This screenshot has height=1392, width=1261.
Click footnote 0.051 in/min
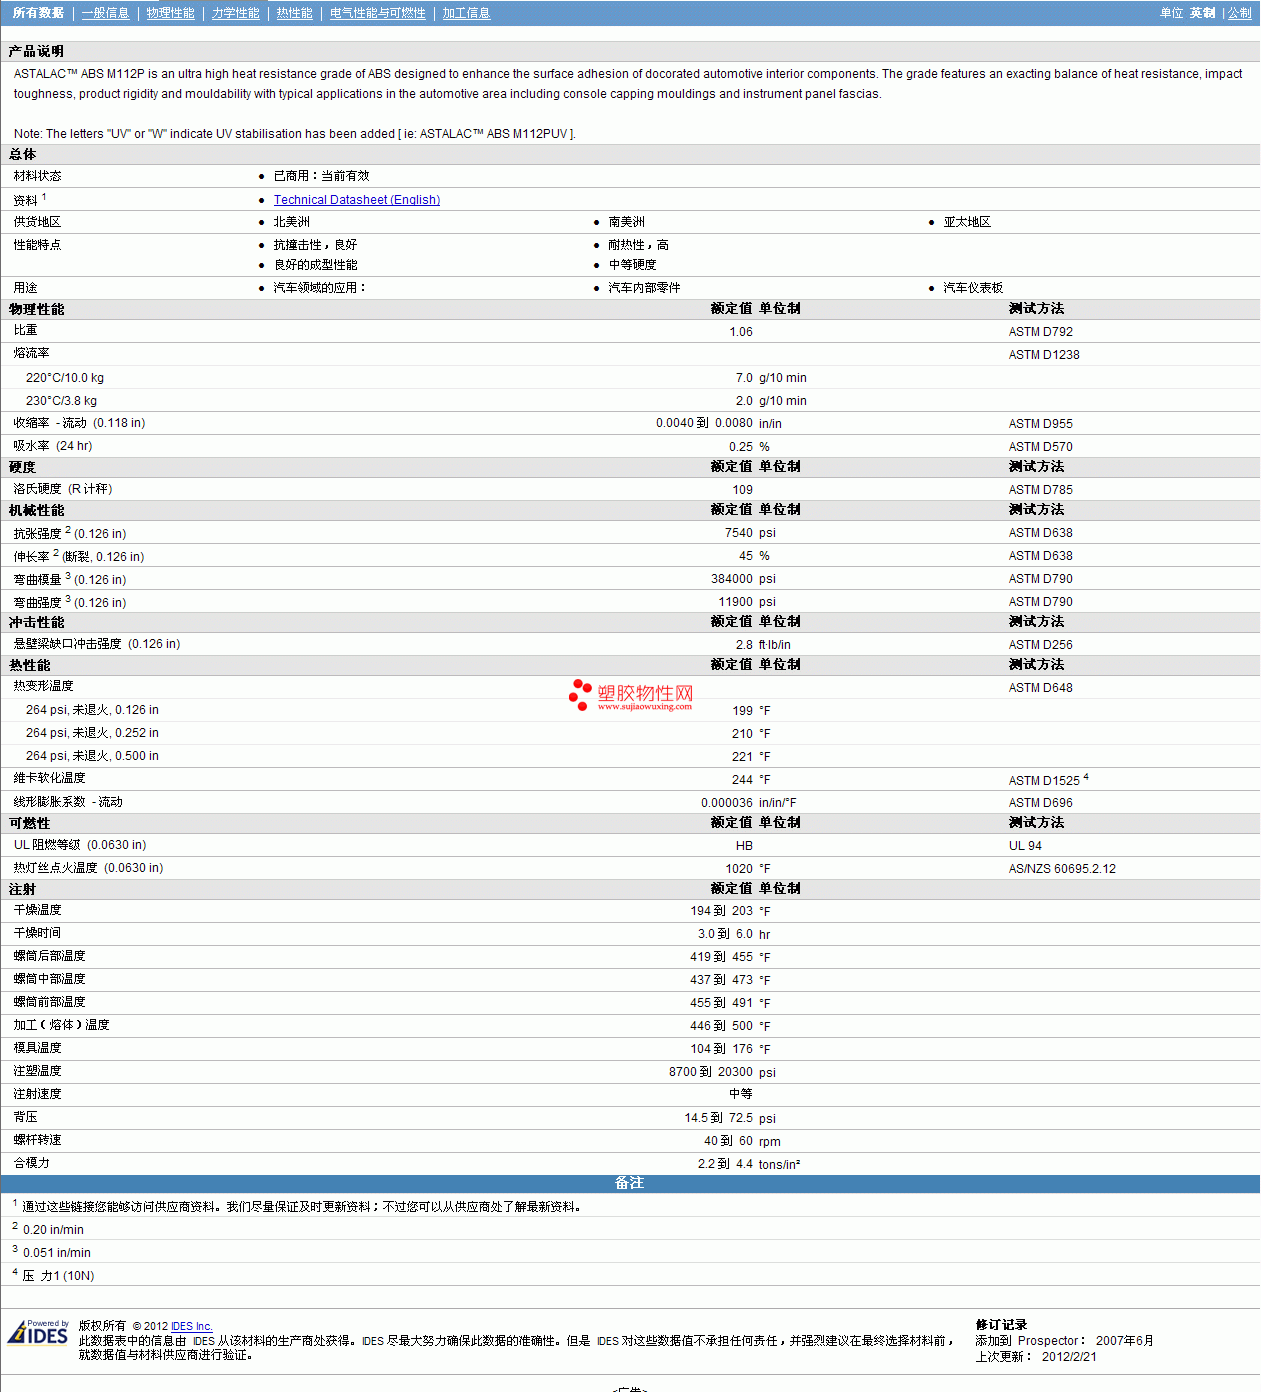[x=57, y=1253]
